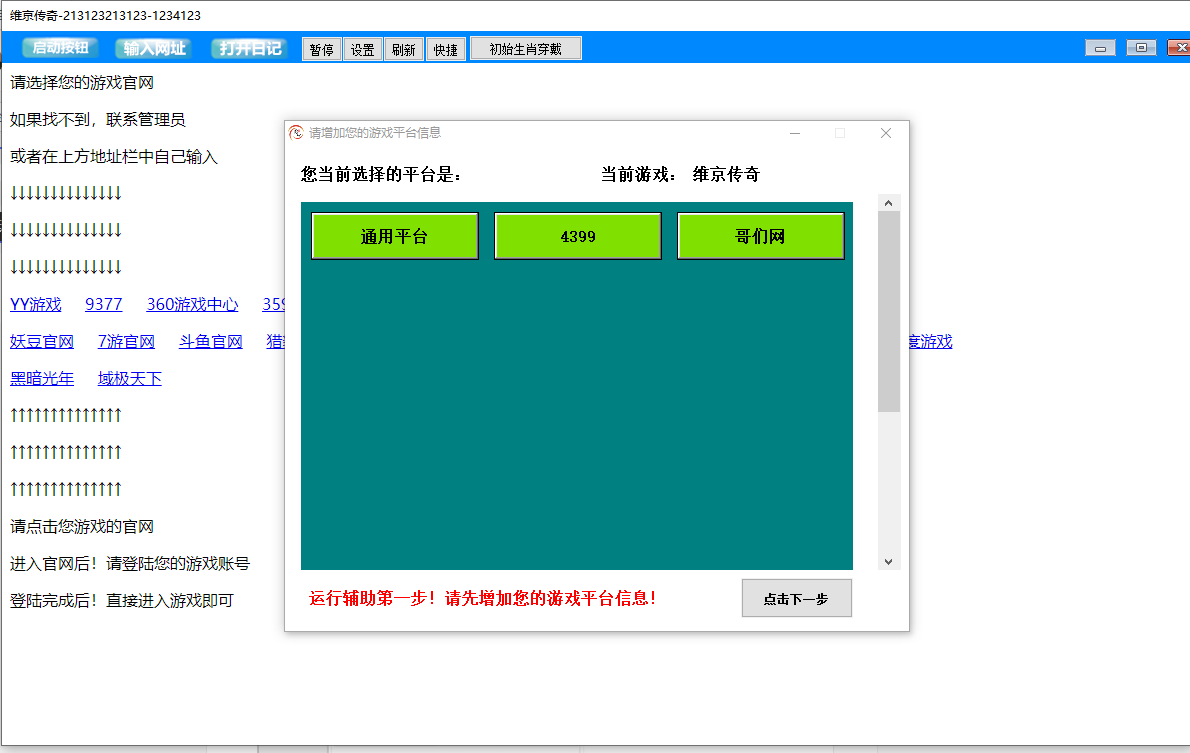This screenshot has width=1190, height=753.
Task: Pick the 哥们网 platform
Action: tap(760, 235)
